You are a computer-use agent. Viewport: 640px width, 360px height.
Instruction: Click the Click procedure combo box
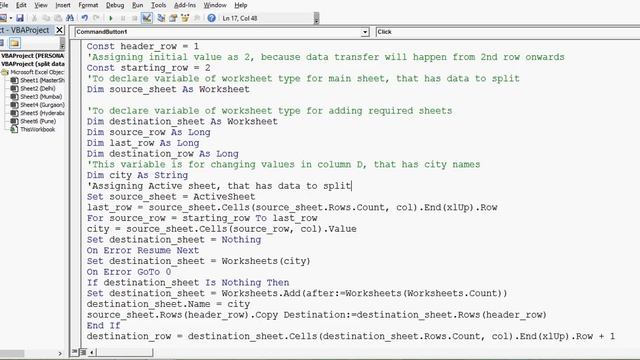coord(507,32)
